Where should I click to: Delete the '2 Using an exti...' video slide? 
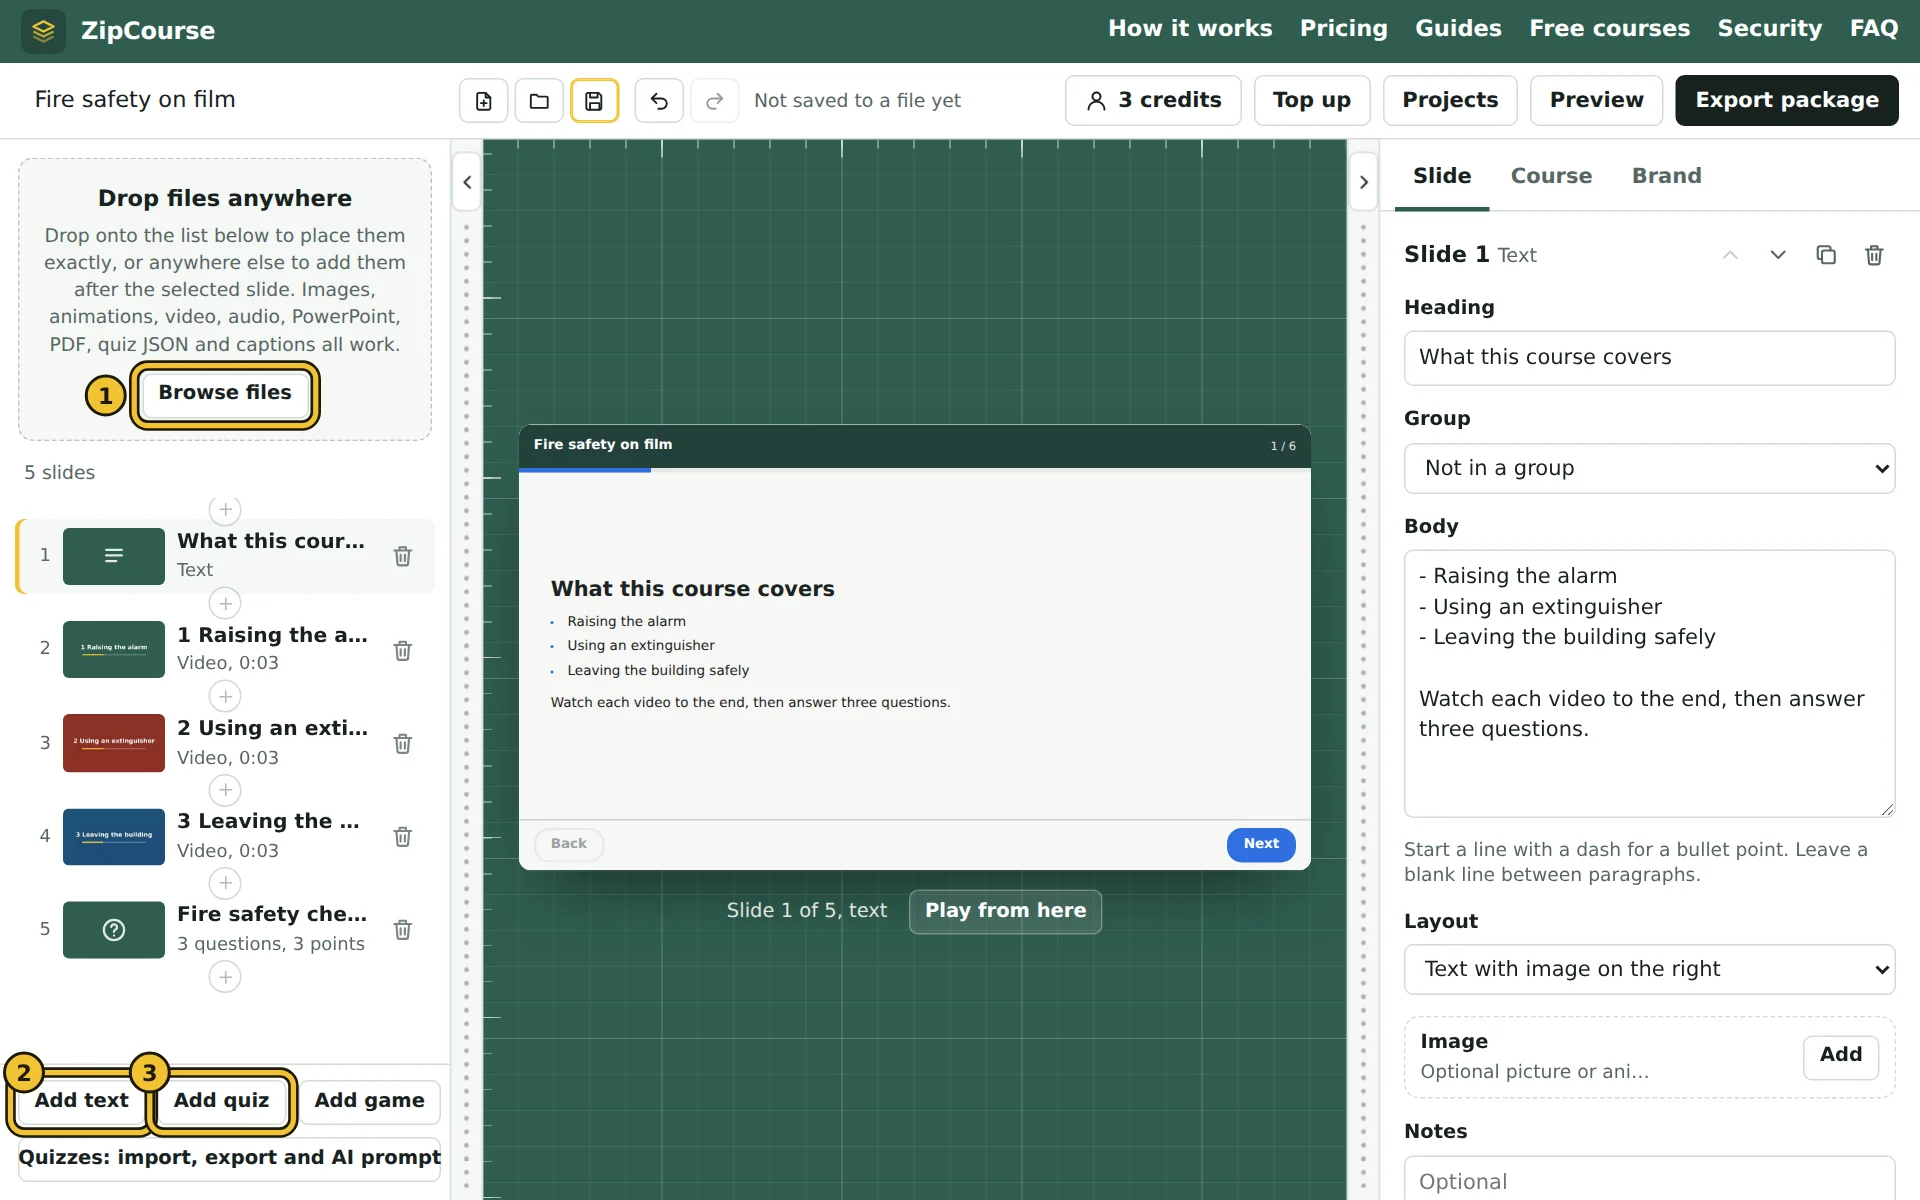pyautogui.click(x=403, y=744)
